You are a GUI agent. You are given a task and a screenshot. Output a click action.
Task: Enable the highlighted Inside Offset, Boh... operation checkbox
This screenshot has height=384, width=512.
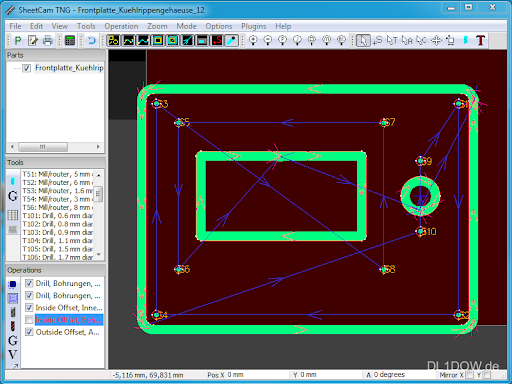[x=29, y=320]
